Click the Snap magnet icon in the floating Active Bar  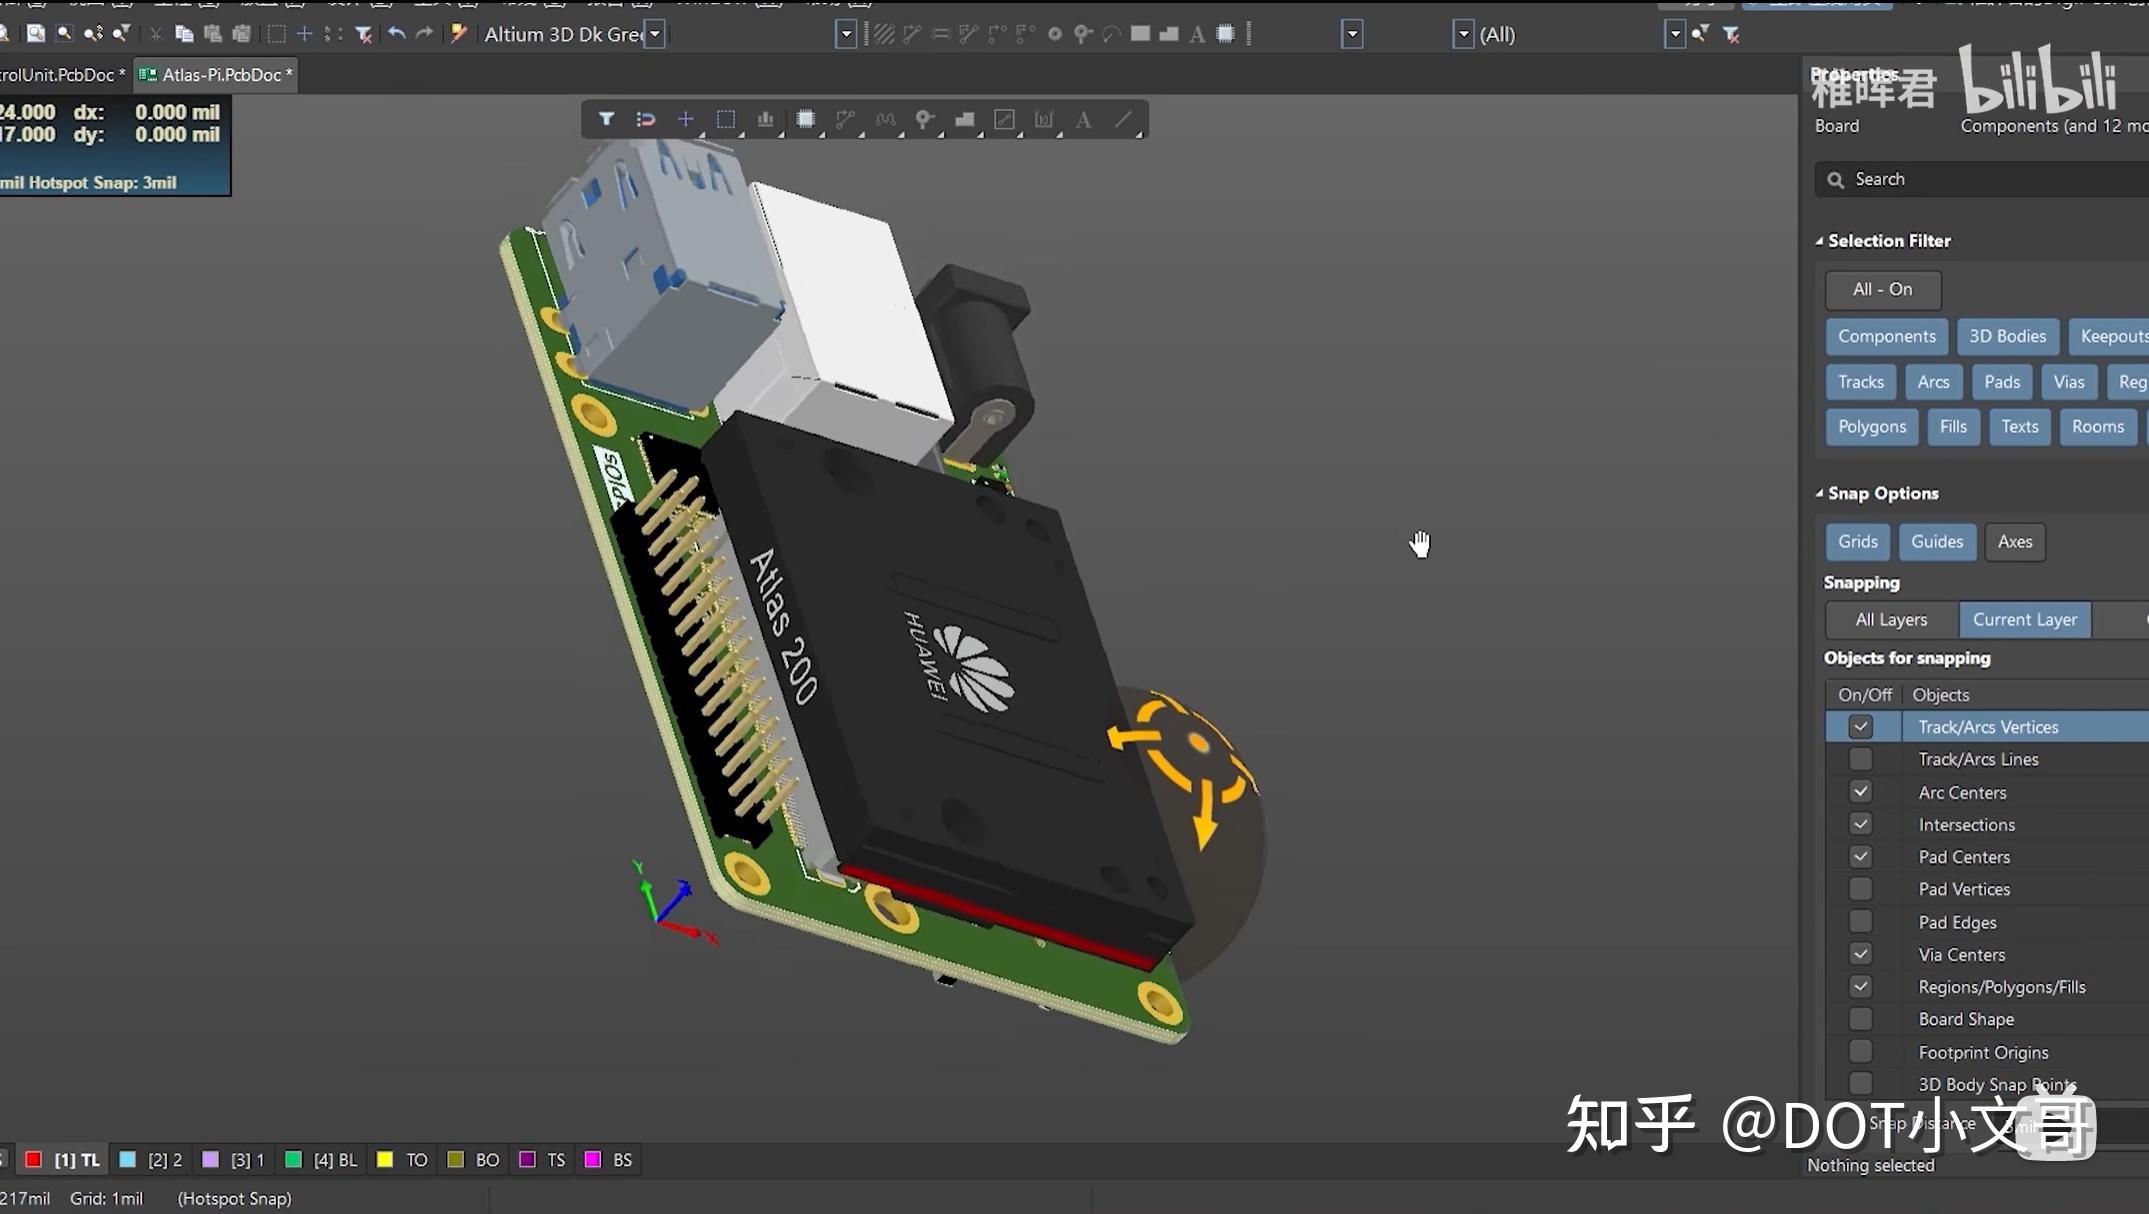click(x=646, y=119)
